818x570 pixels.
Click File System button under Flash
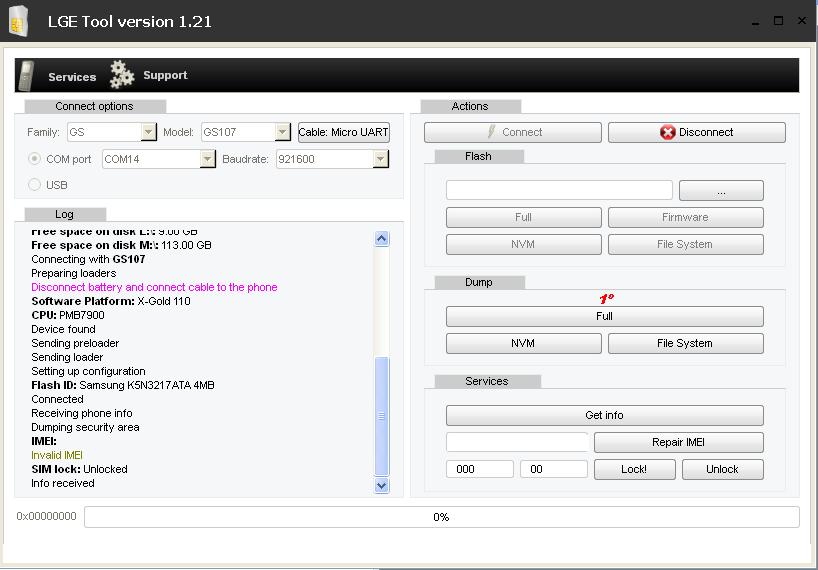click(x=685, y=245)
